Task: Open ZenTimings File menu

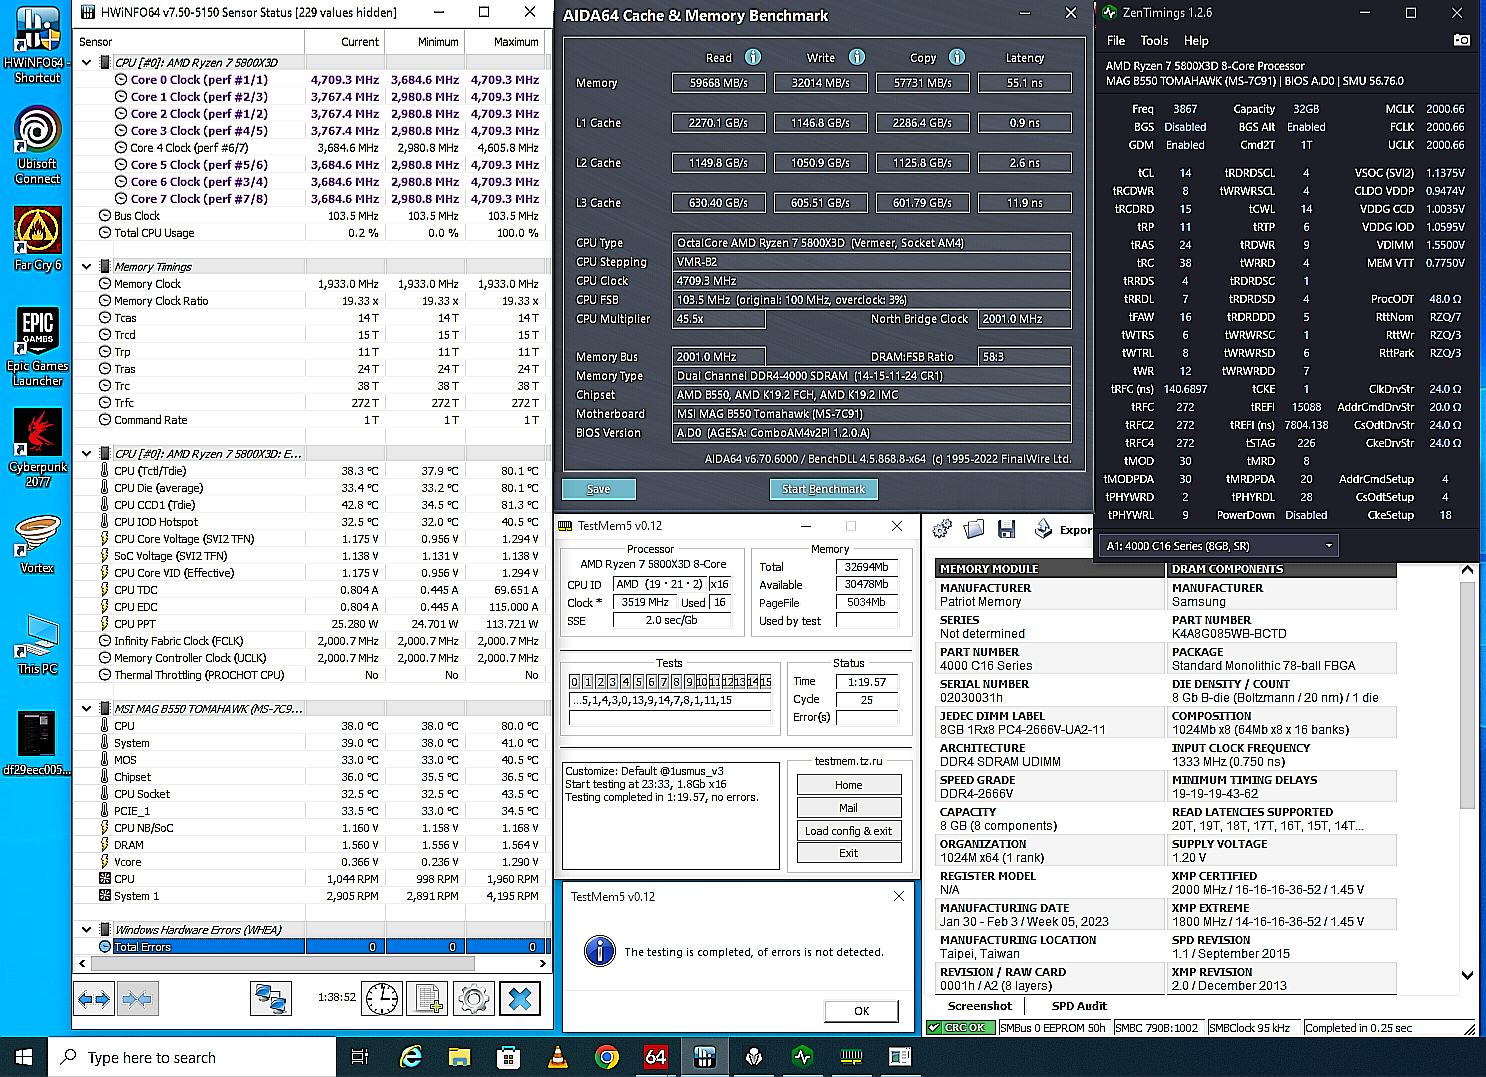Action: 1116,41
